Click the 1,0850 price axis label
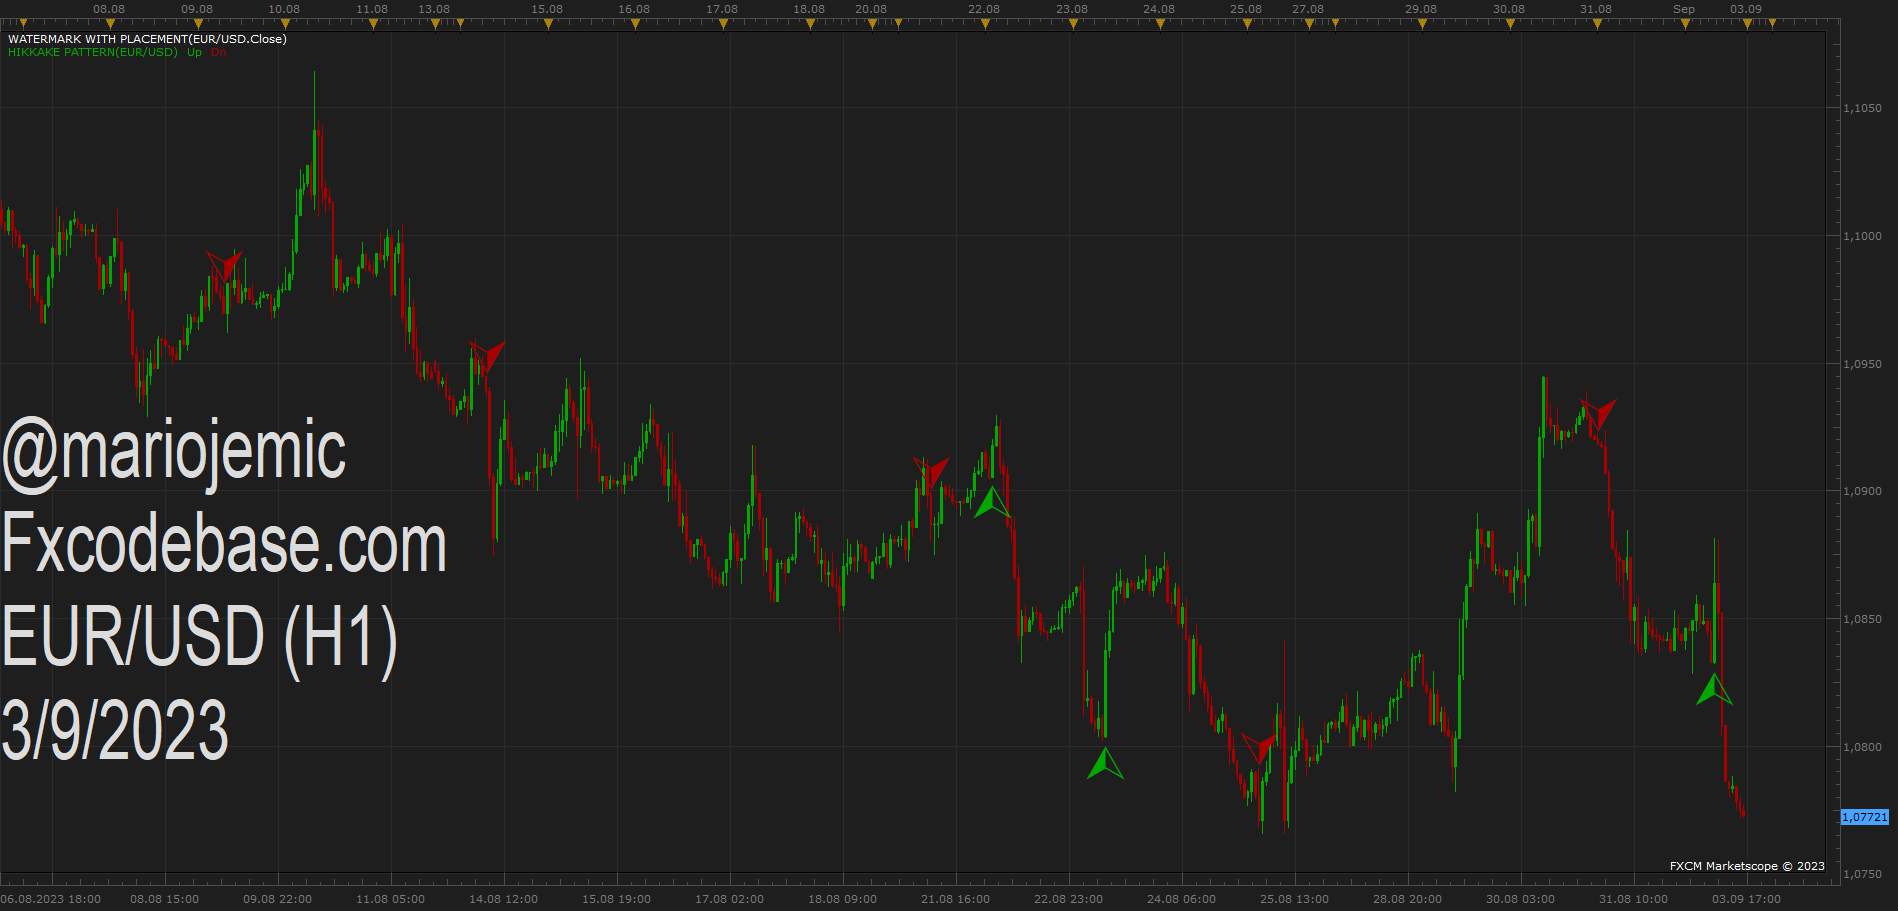The image size is (1898, 911). coord(1862,619)
